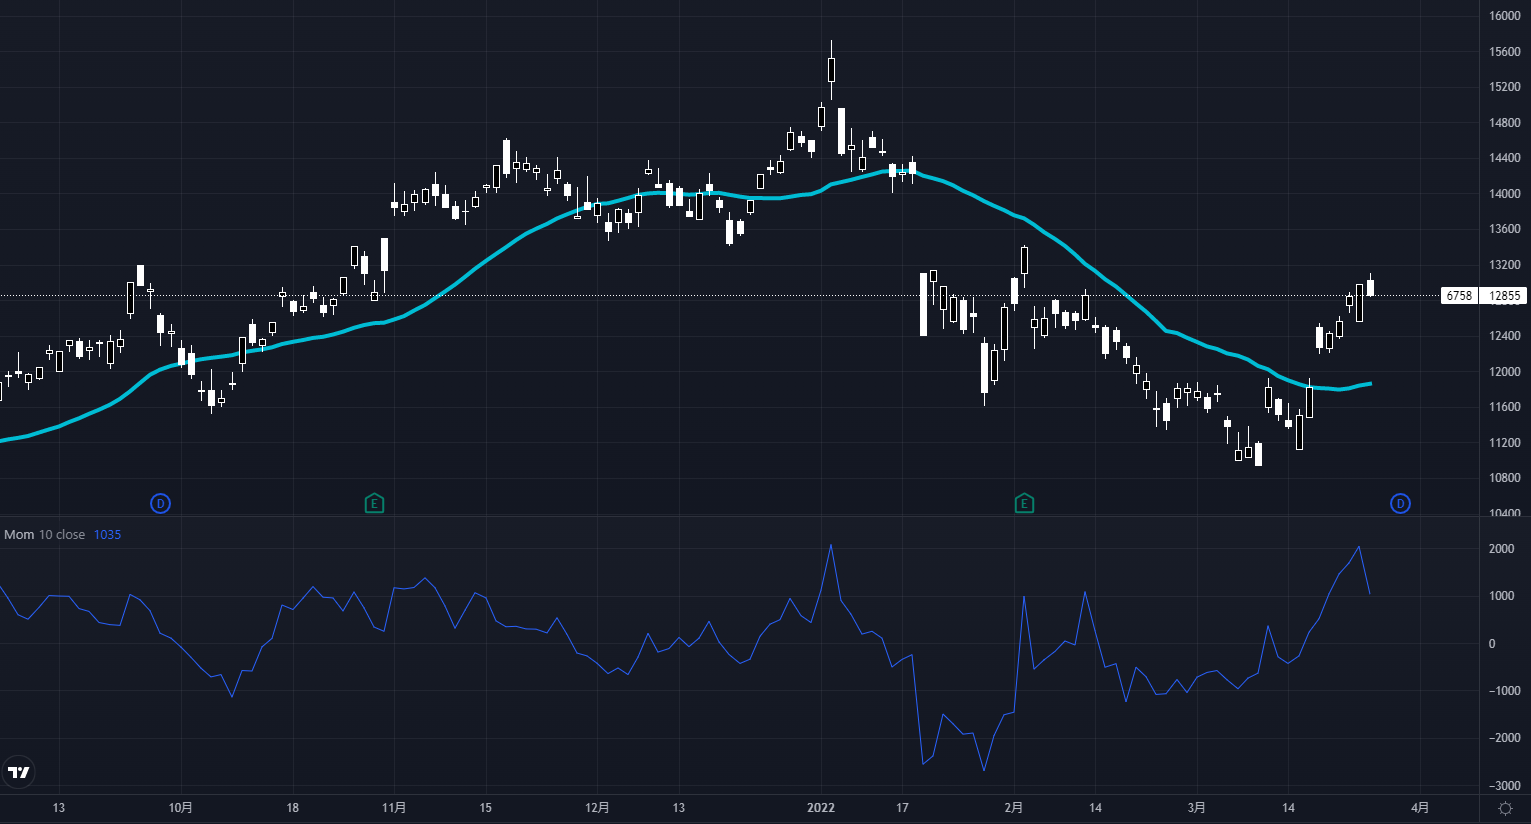Select the right end of cyan moving average
The image size is (1531, 824).
tap(1368, 383)
